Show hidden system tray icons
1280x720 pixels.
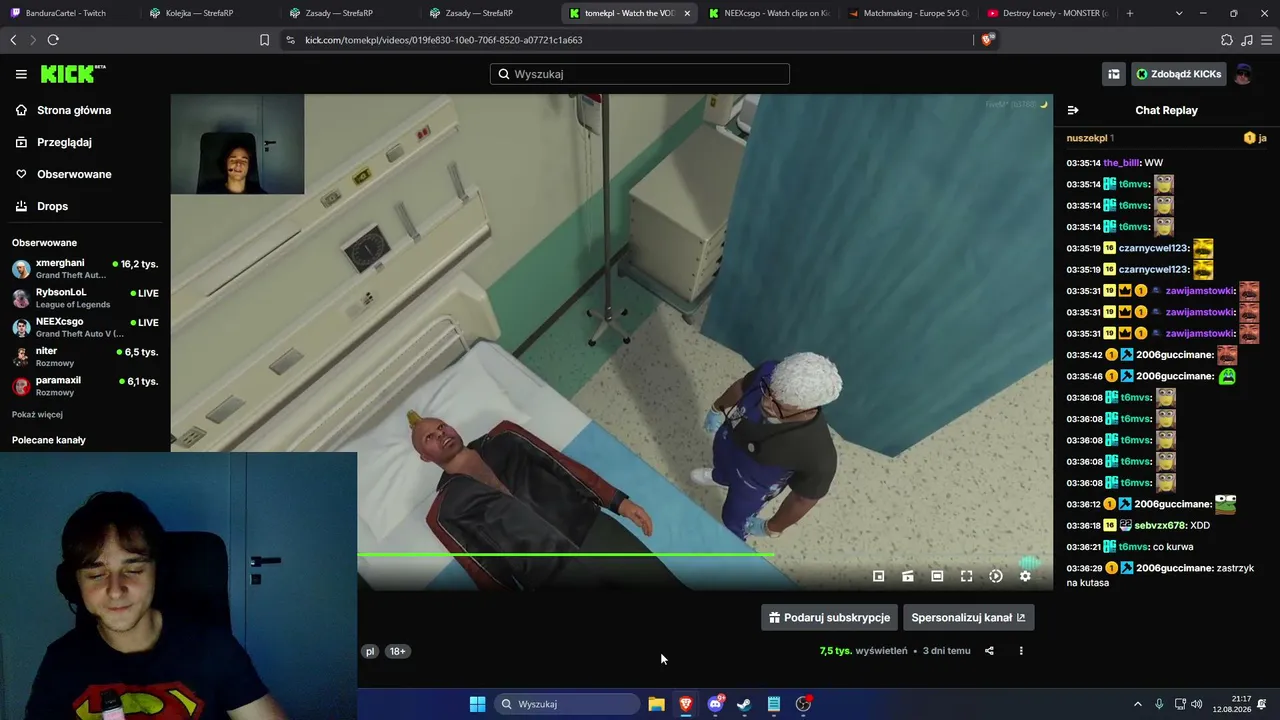[x=1137, y=704]
